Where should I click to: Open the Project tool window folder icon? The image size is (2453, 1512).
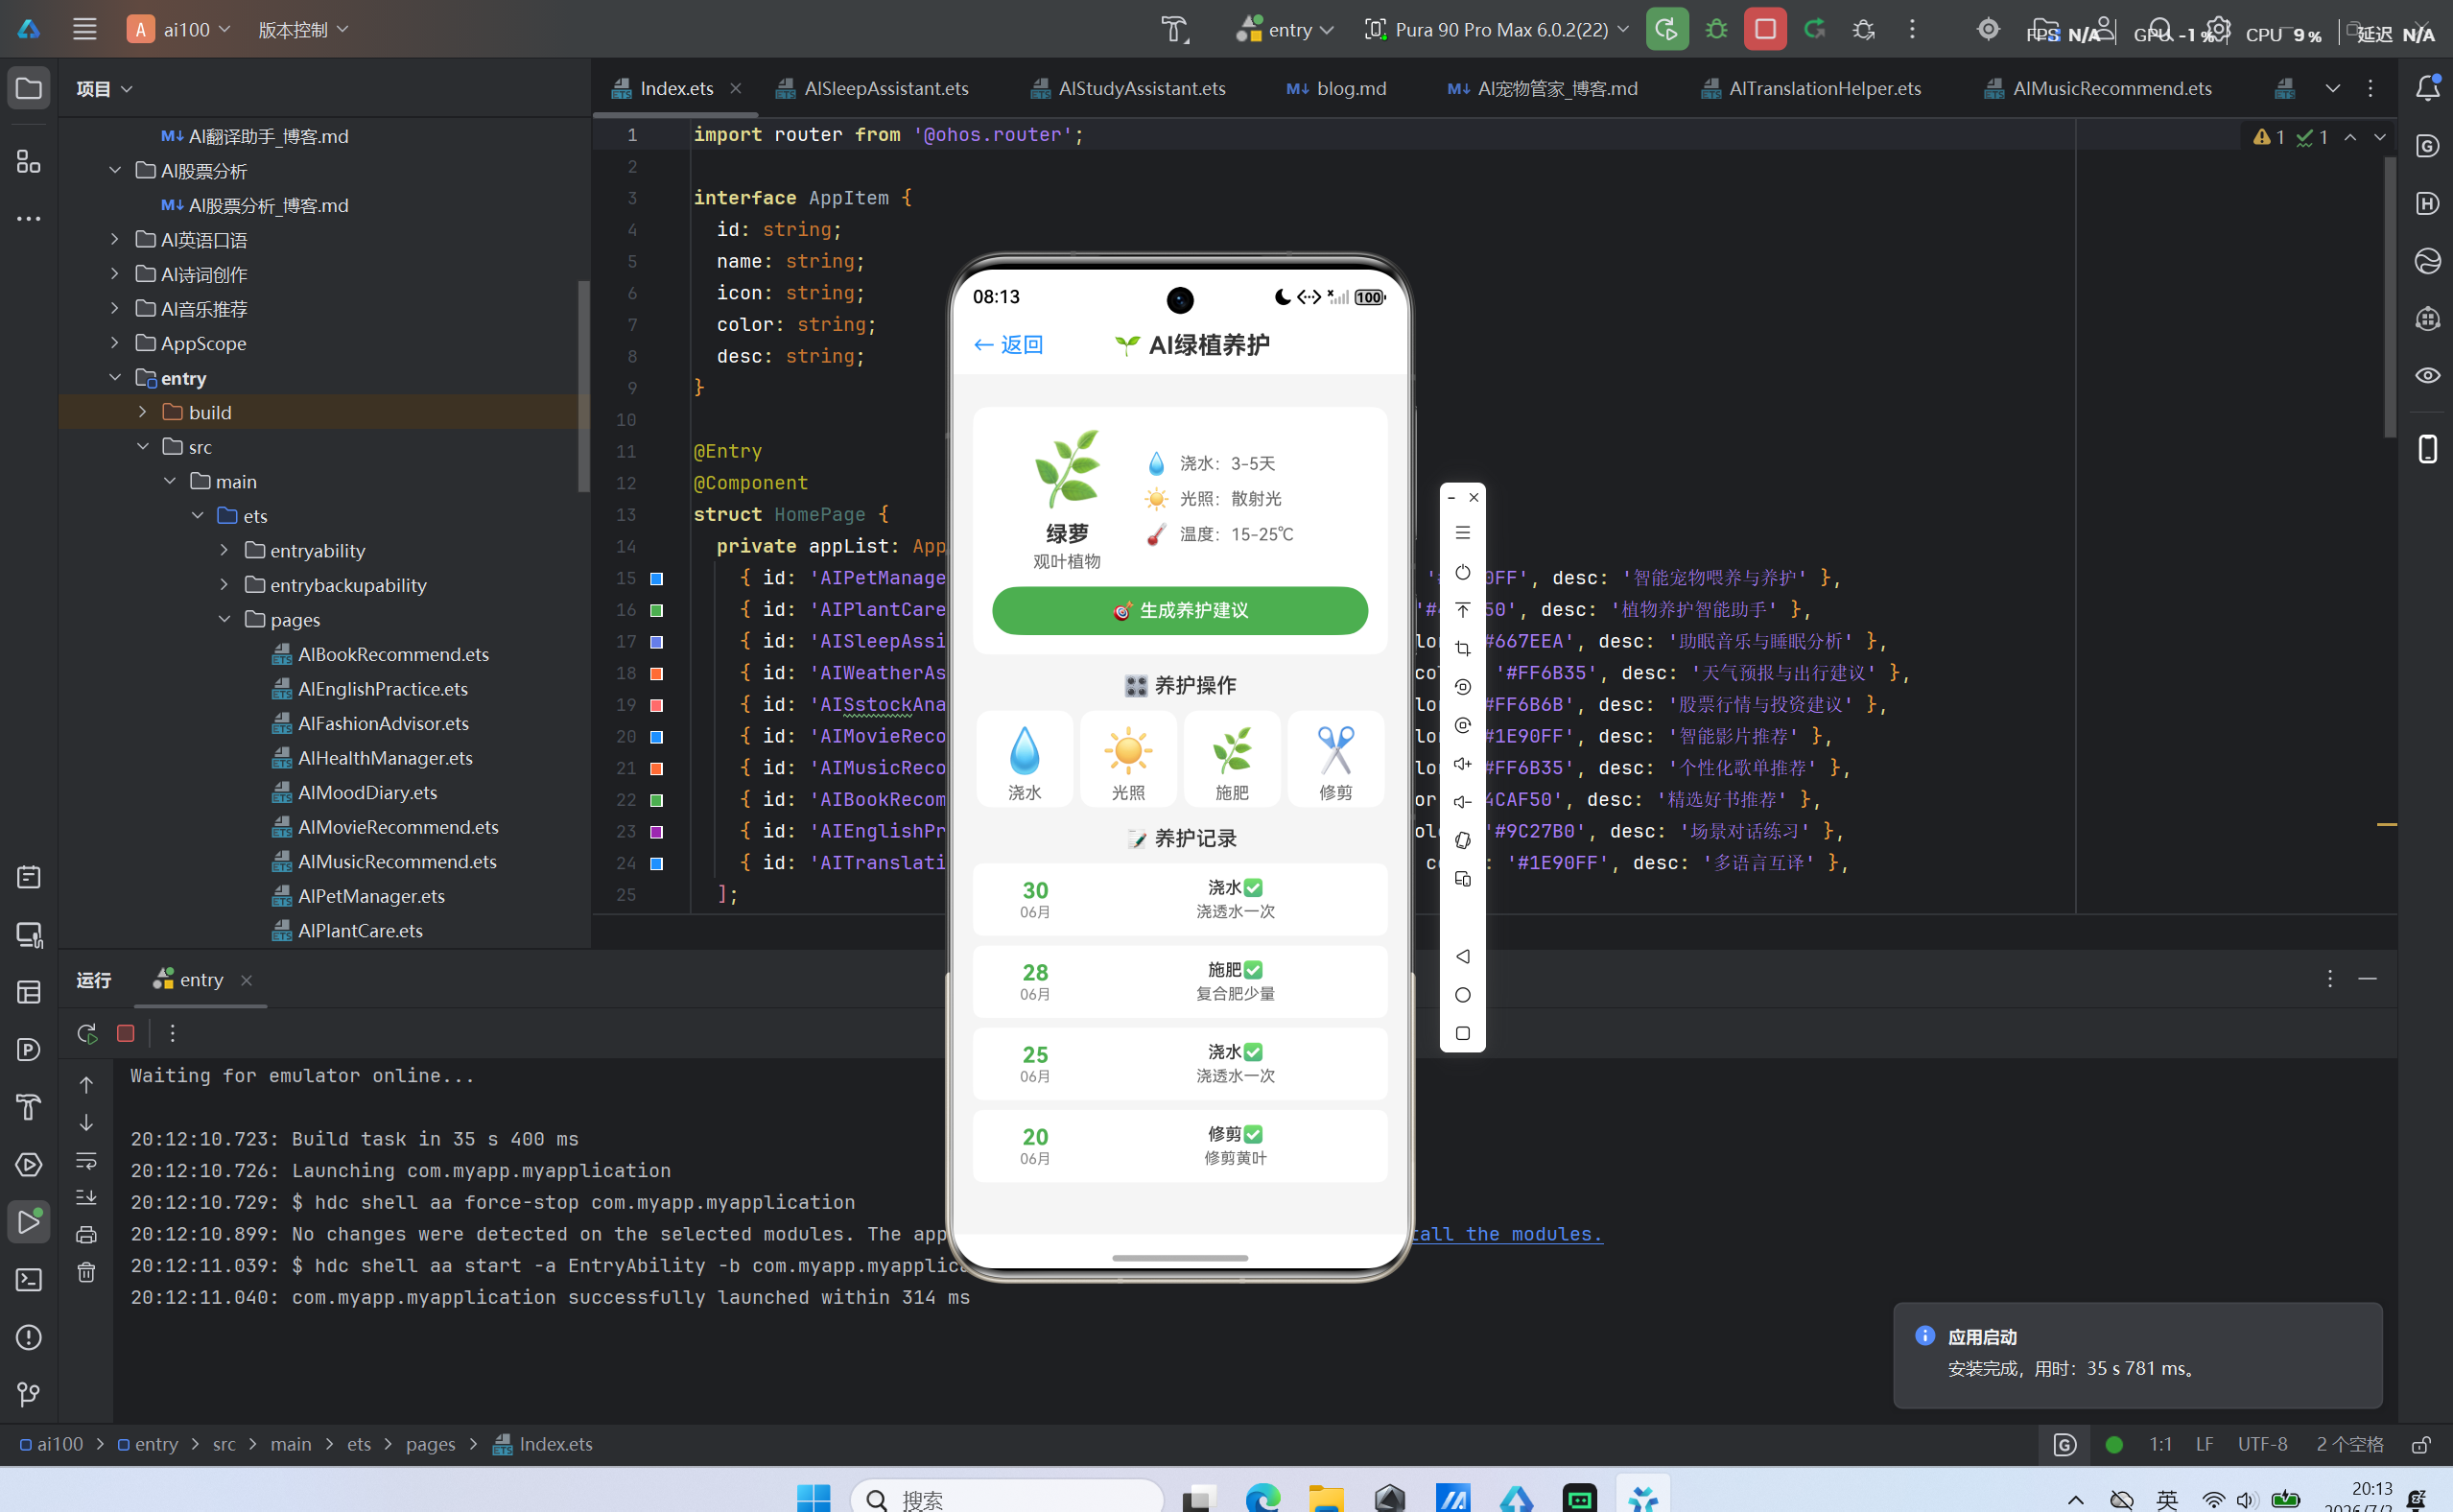coord(29,88)
